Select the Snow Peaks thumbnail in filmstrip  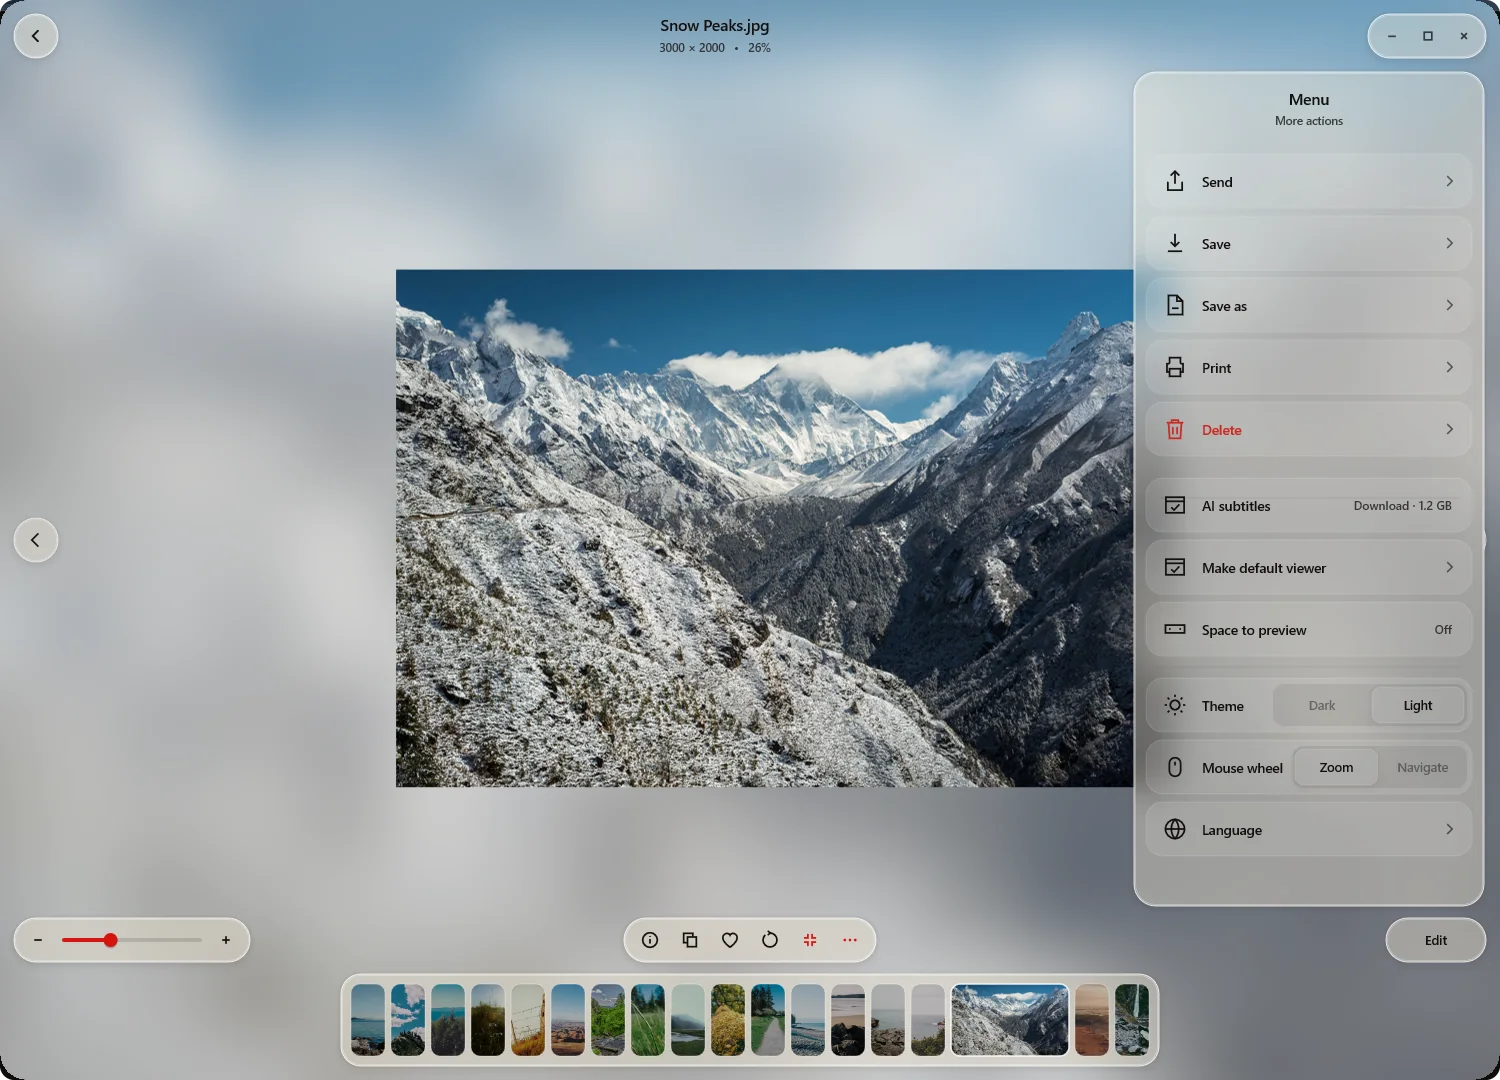(1010, 1020)
